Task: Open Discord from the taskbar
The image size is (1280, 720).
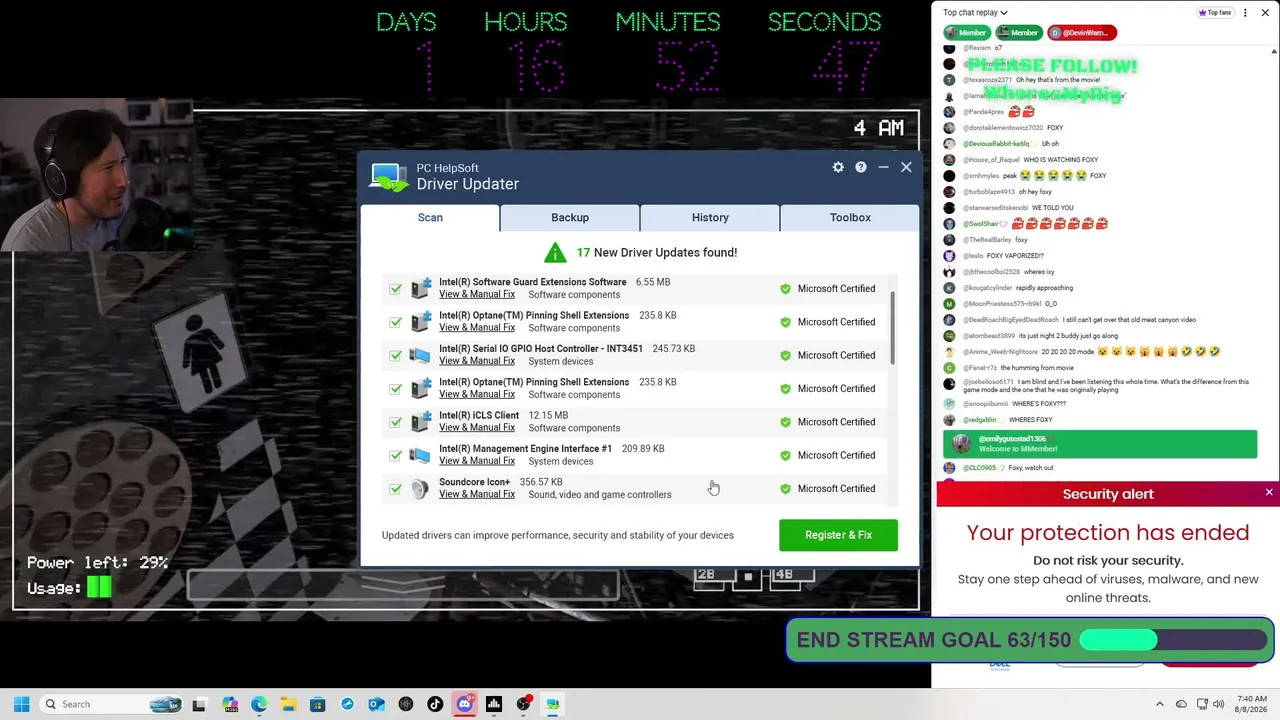Action: click(464, 704)
